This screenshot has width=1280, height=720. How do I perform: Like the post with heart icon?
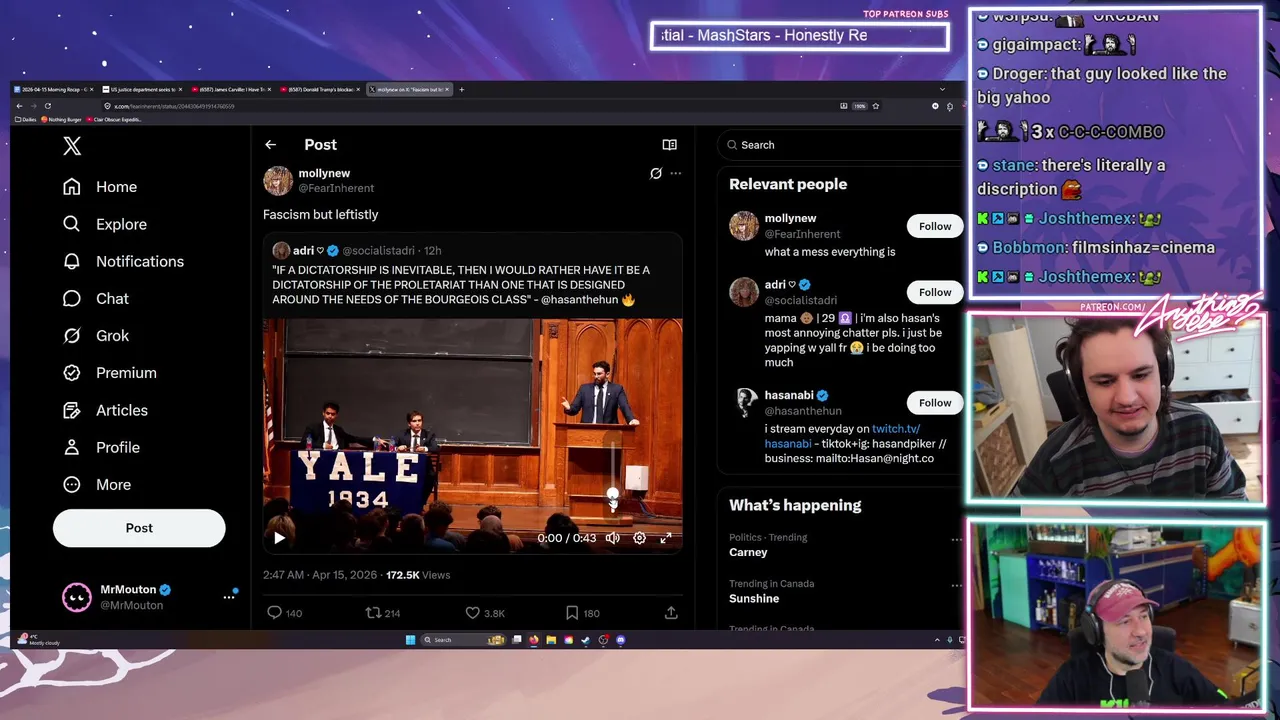click(472, 613)
